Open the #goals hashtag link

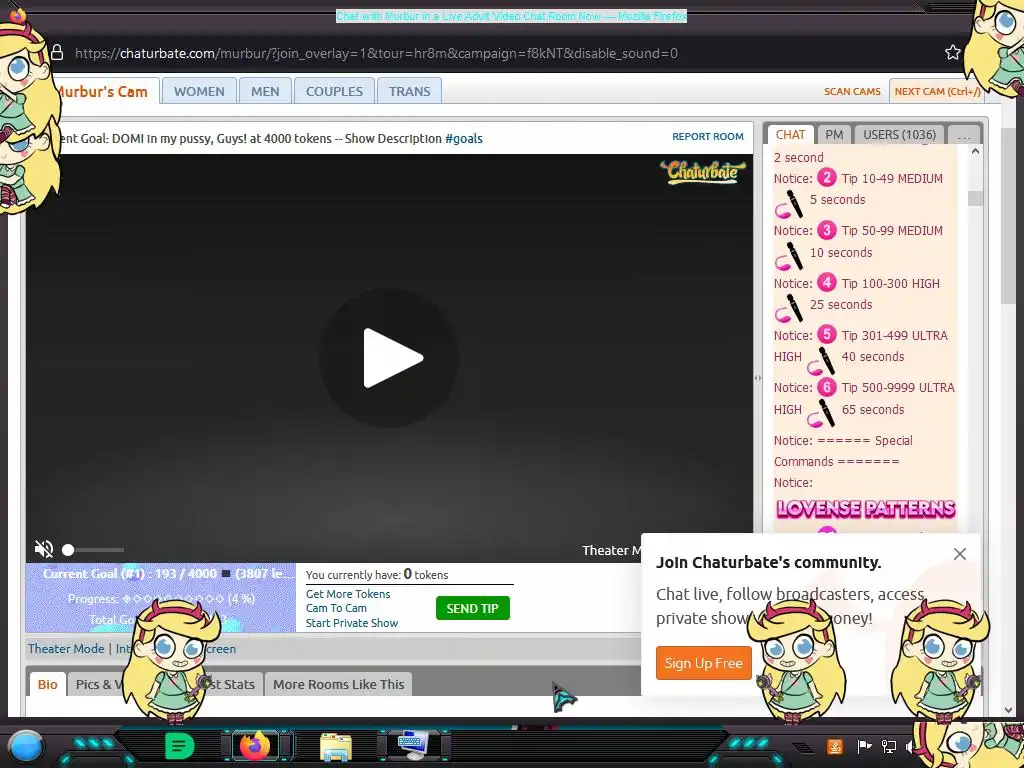point(464,138)
